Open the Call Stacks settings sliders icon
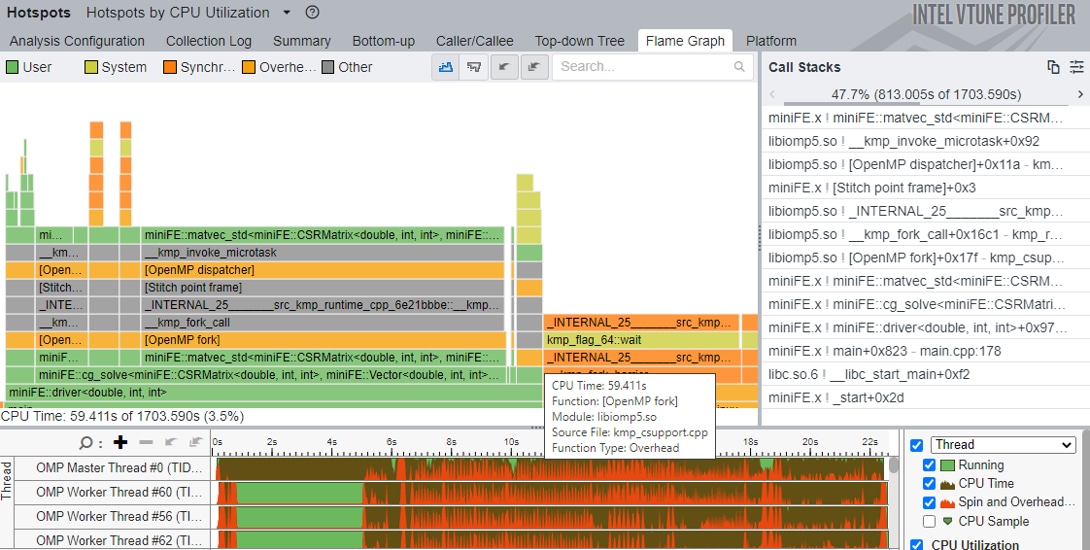The image size is (1090, 550). (1076, 67)
